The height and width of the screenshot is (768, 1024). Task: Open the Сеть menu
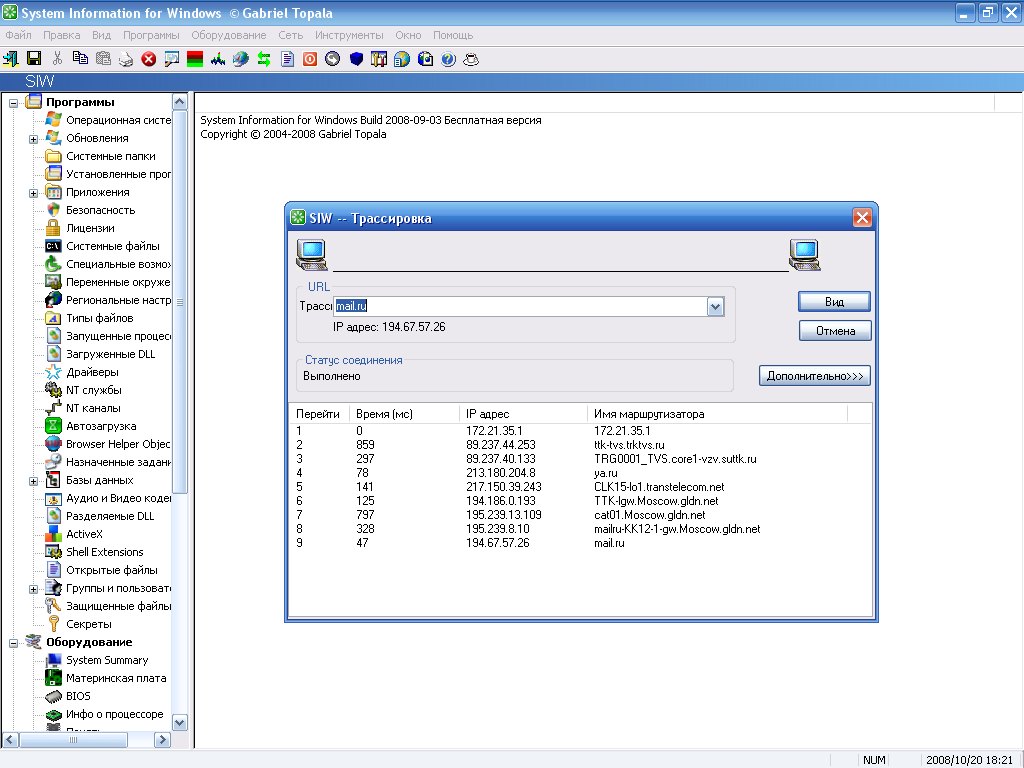click(290, 35)
